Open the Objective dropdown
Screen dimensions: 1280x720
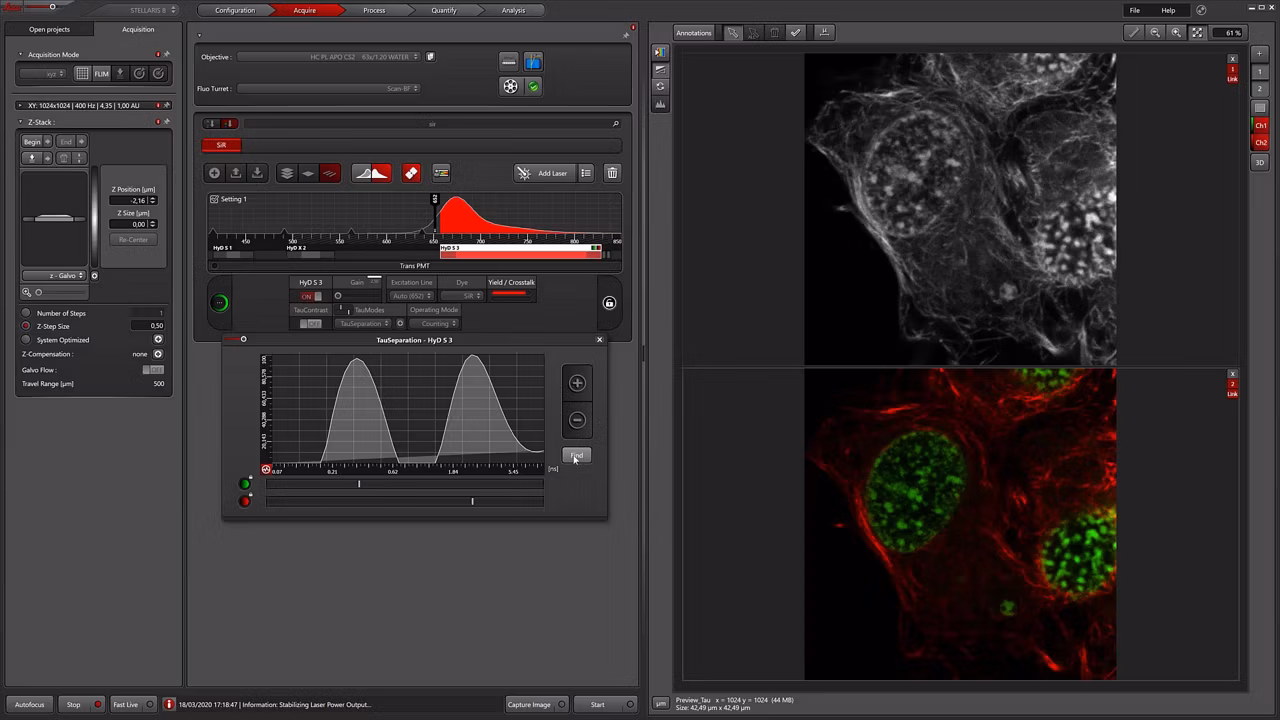tap(328, 57)
